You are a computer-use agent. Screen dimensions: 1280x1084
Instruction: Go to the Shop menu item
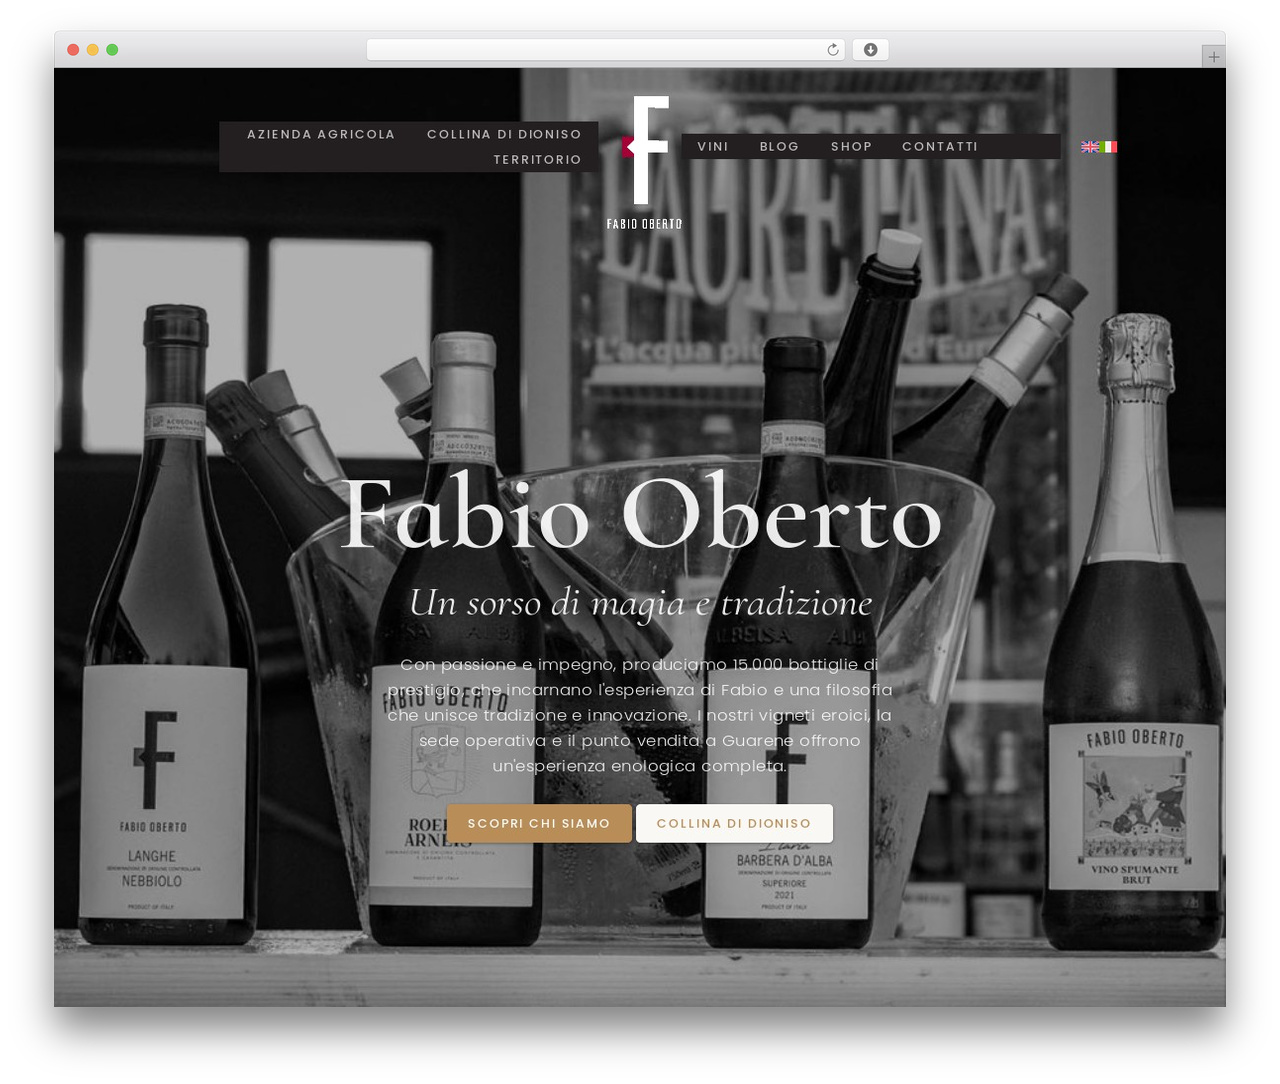point(851,146)
